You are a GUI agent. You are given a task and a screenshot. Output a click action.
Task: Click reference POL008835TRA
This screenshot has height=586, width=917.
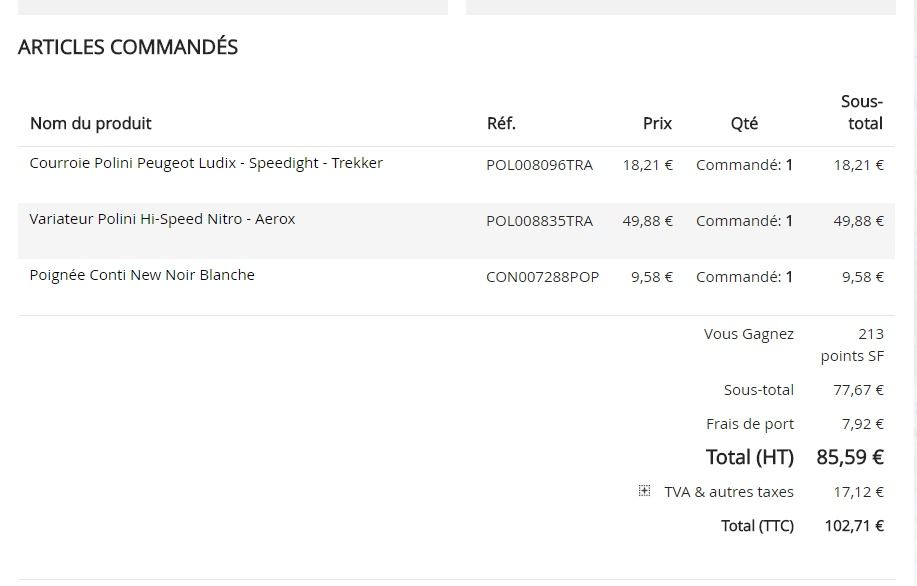point(539,221)
